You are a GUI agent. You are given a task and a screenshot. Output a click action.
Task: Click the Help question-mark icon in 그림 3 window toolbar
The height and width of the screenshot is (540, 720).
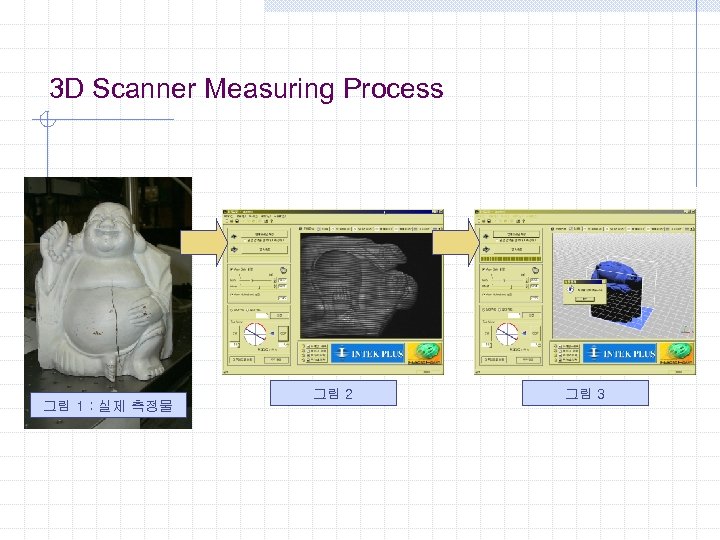[x=523, y=221]
